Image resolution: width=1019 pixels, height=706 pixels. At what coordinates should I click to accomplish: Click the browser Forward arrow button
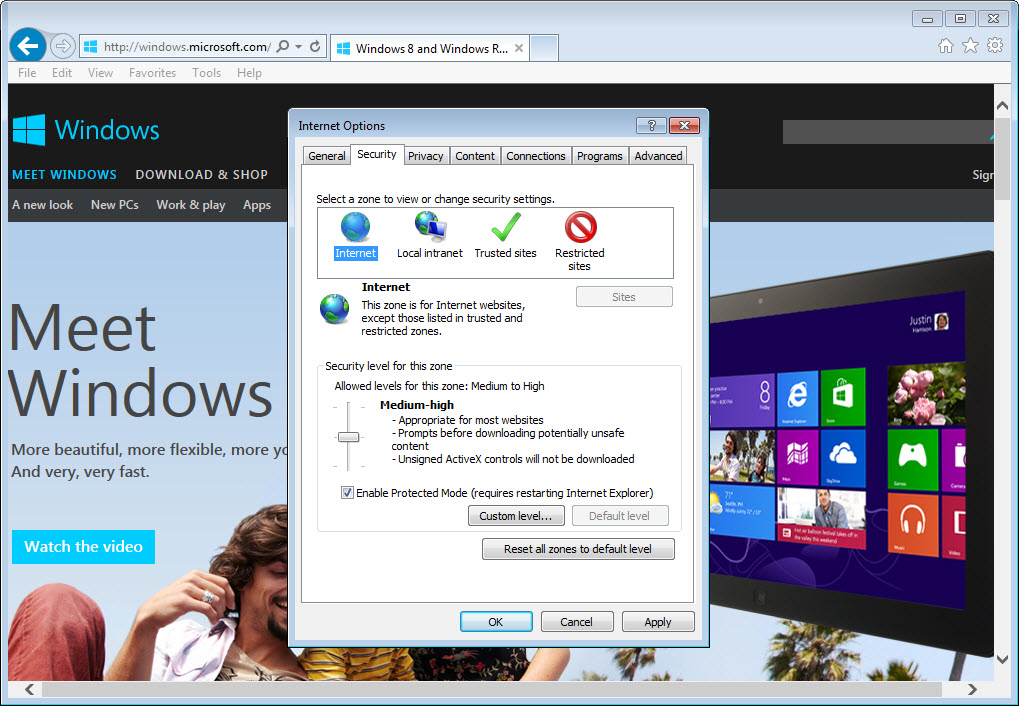click(62, 46)
